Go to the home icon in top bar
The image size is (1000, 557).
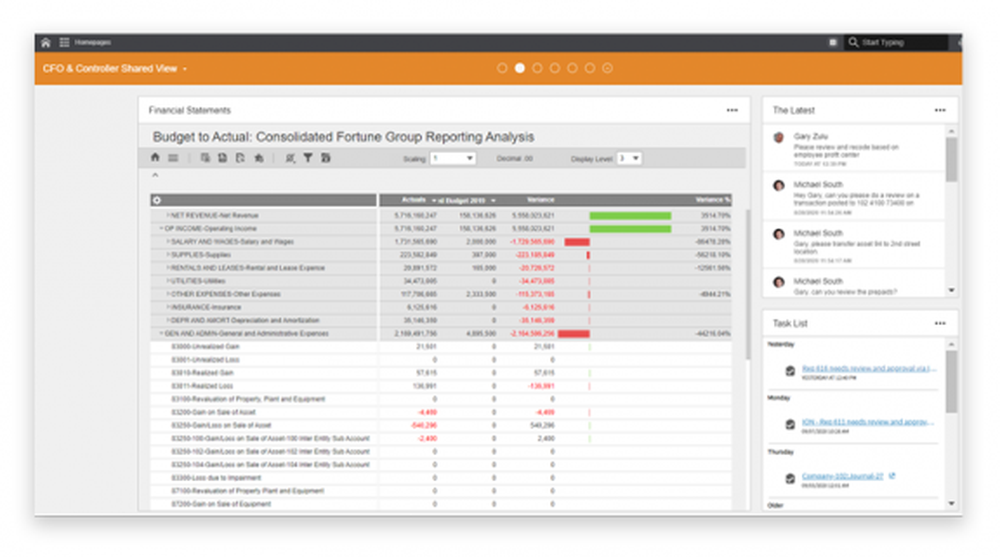45,43
